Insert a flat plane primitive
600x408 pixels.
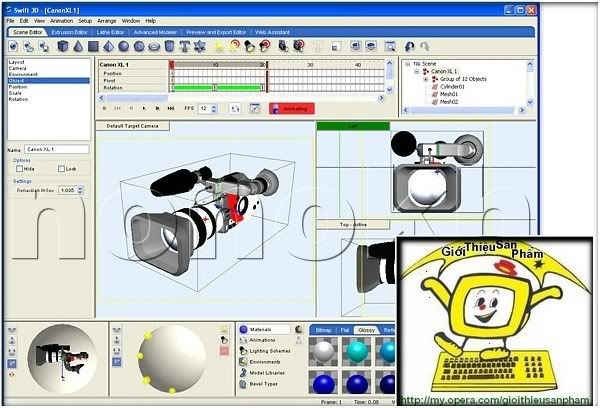pos(93,46)
